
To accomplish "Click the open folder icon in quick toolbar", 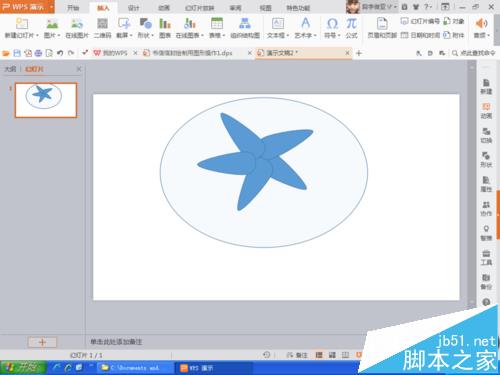I will click(x=6, y=53).
